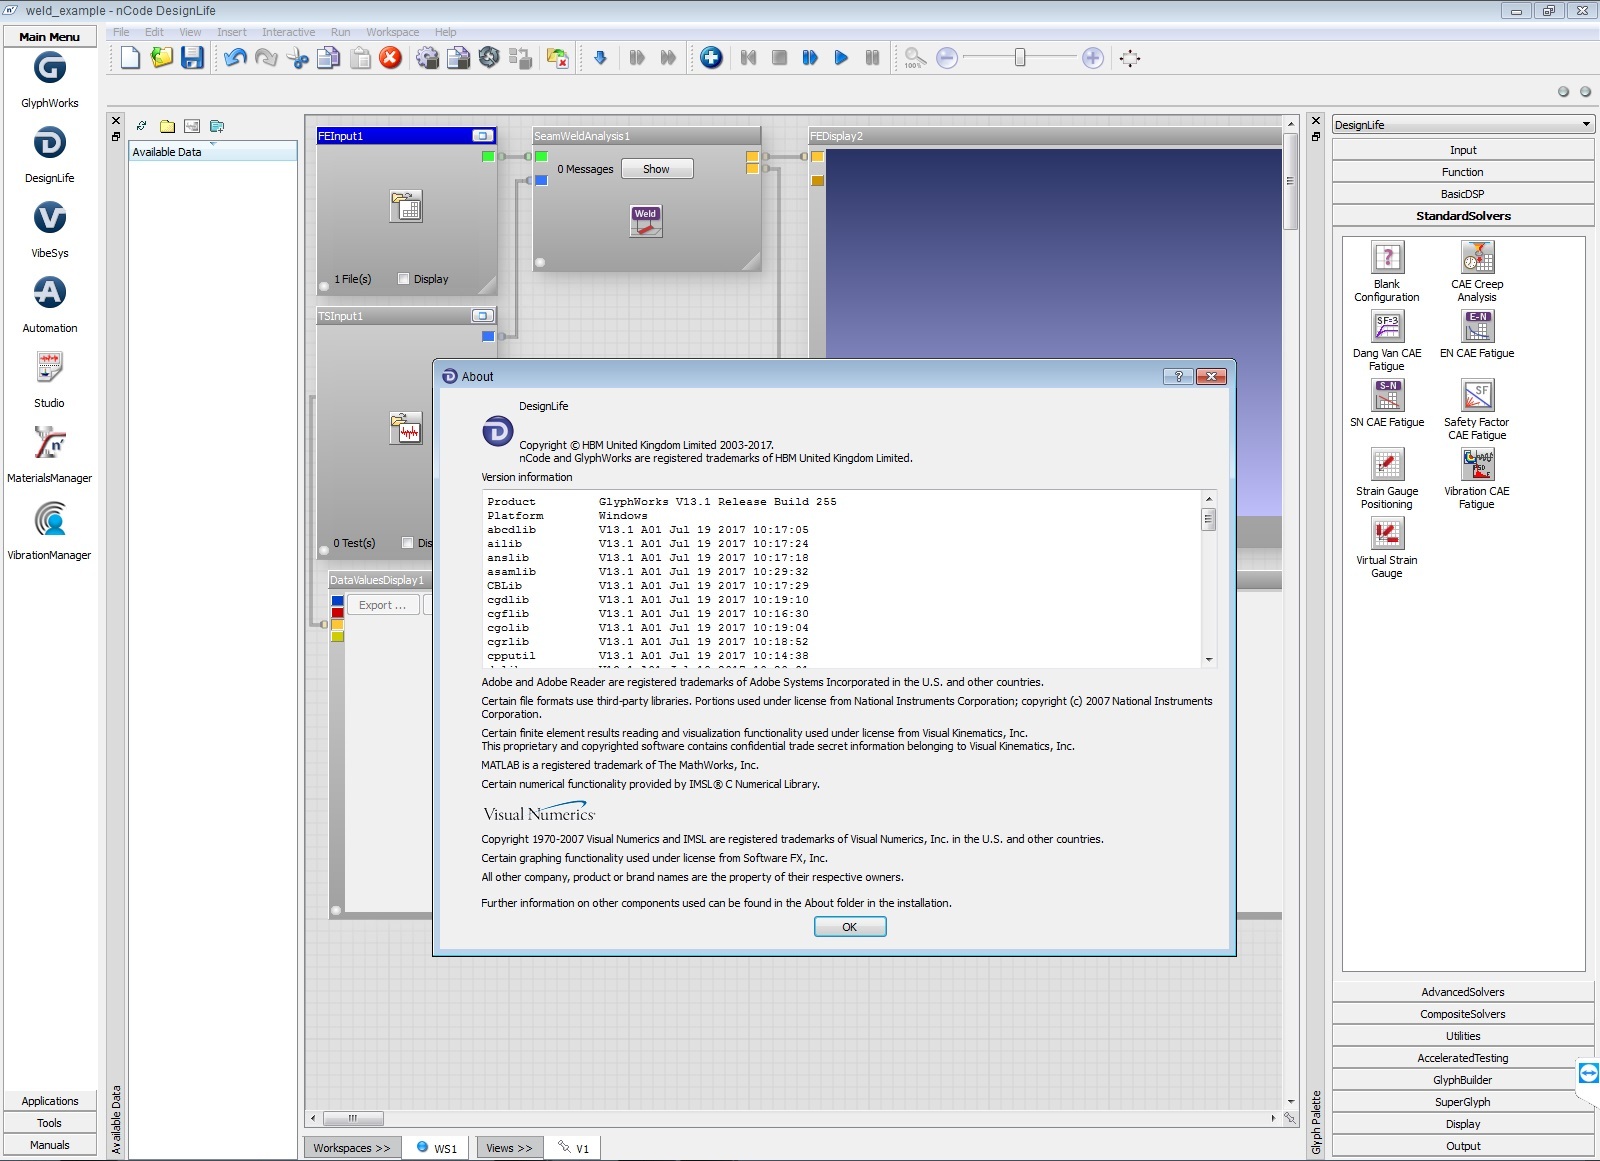Click the Redo arrow icon
Image resolution: width=1600 pixels, height=1161 pixels.
click(266, 58)
